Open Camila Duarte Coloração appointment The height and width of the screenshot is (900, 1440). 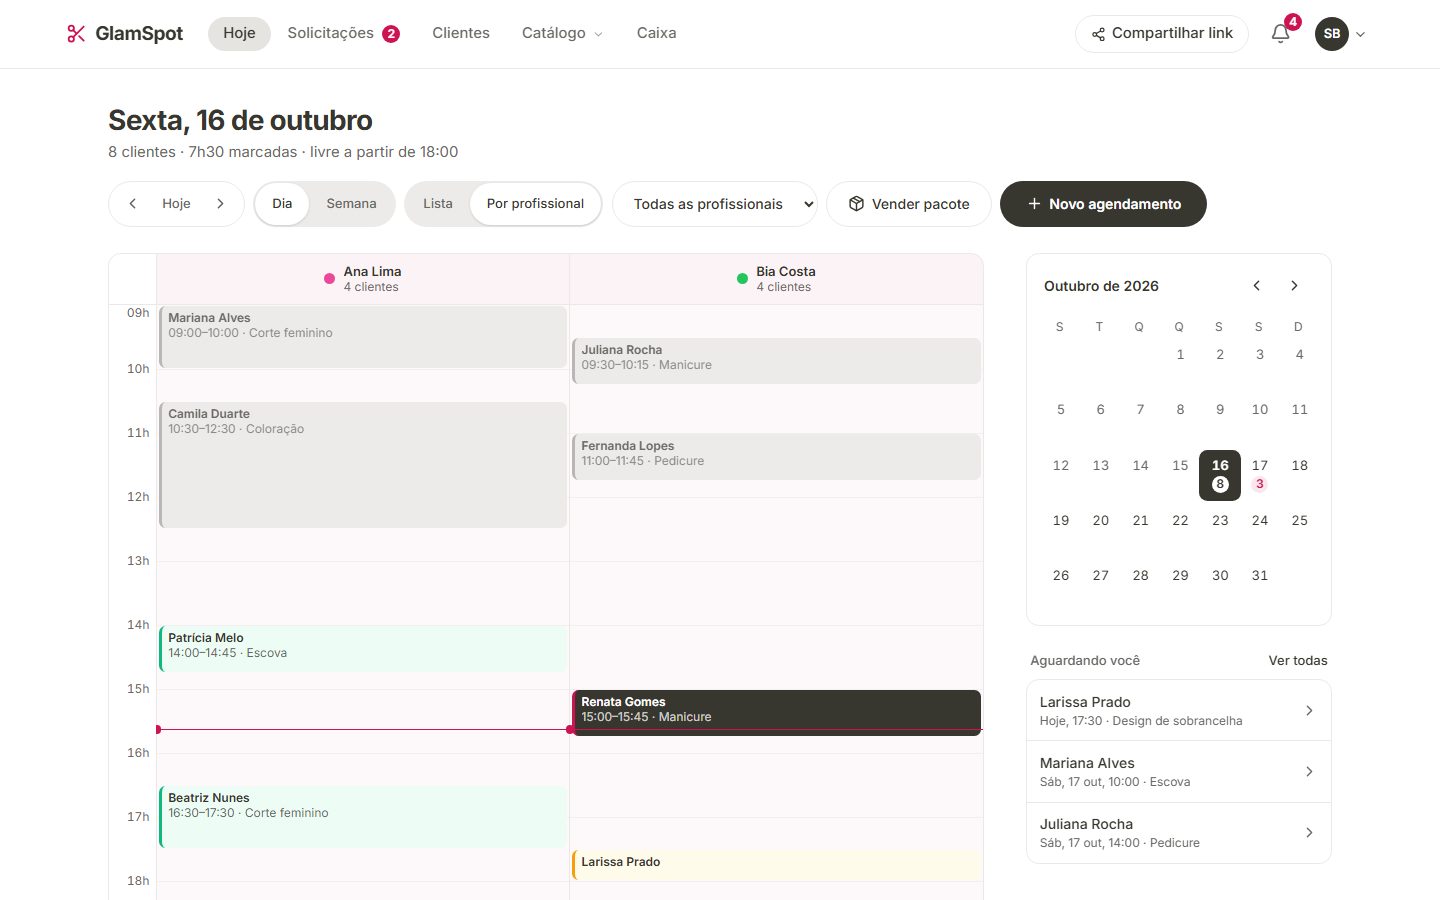pos(363,465)
